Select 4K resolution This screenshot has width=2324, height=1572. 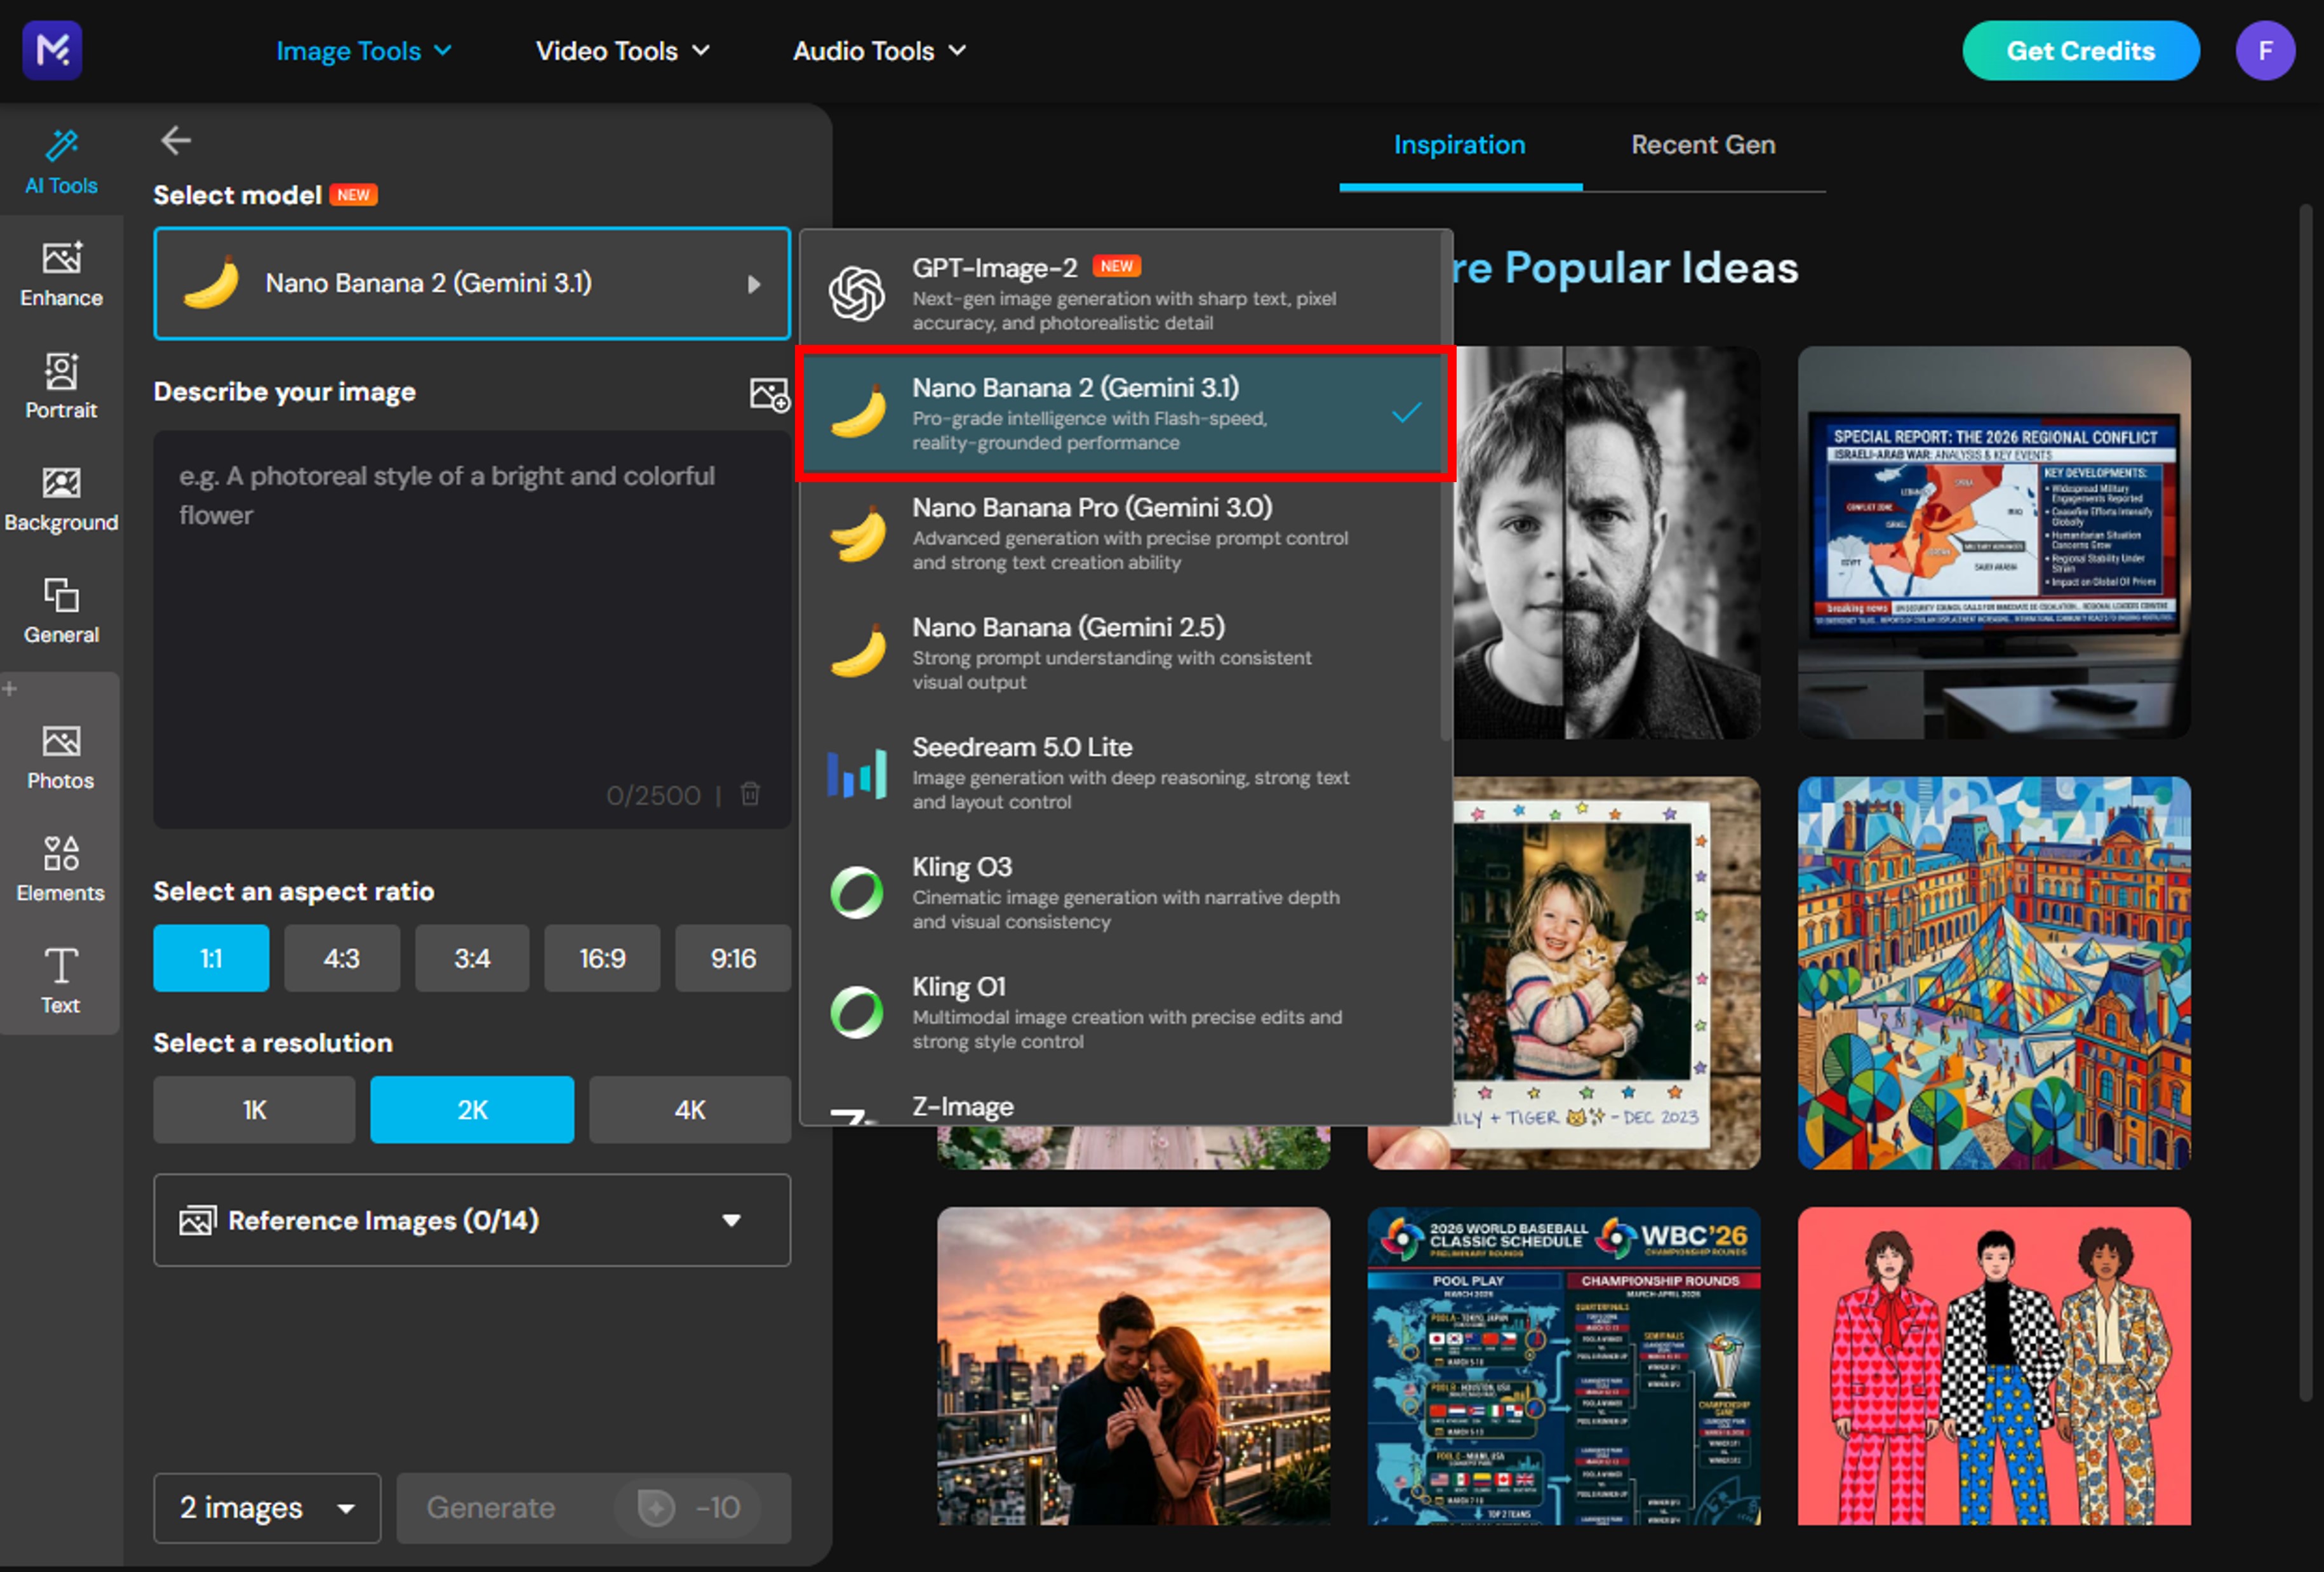pos(690,1110)
